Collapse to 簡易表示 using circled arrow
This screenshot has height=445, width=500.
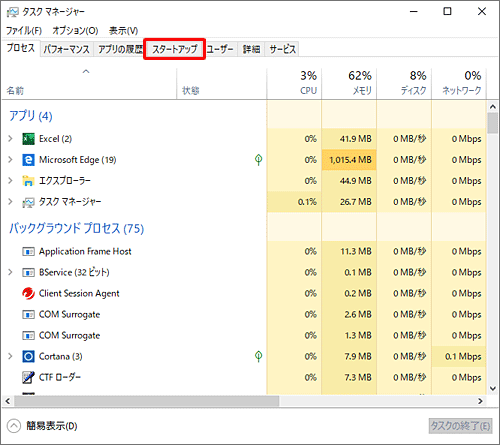[14, 426]
